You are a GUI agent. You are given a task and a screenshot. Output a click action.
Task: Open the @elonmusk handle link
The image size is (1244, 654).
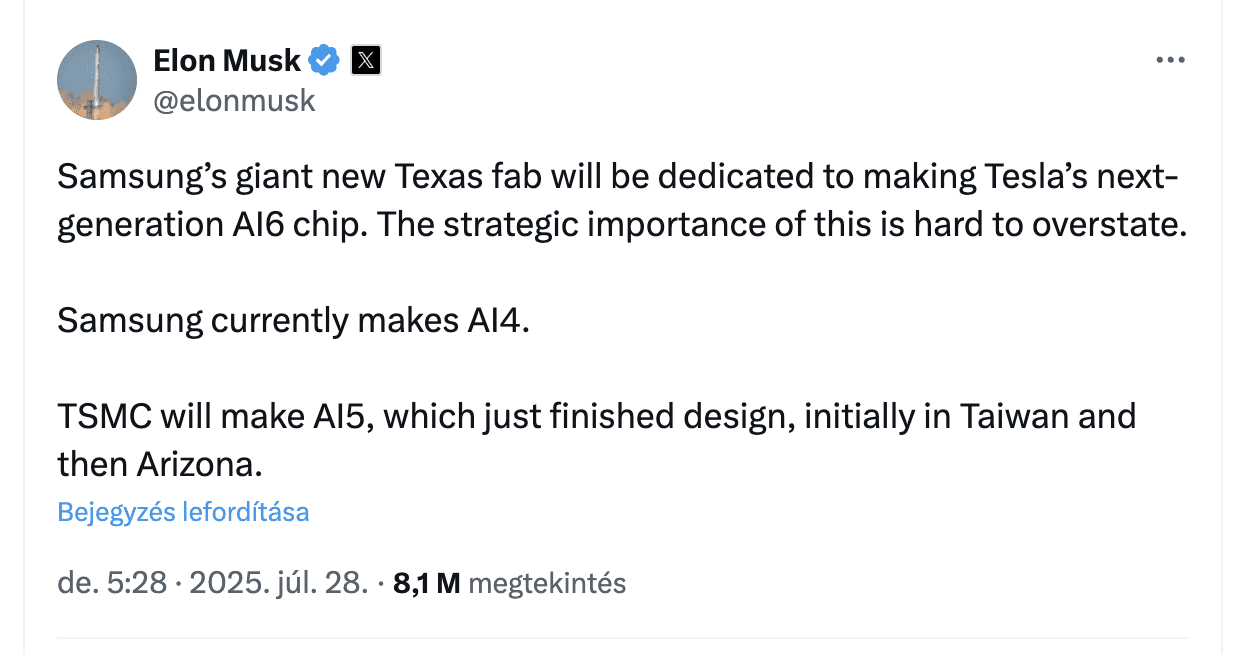pyautogui.click(x=234, y=101)
